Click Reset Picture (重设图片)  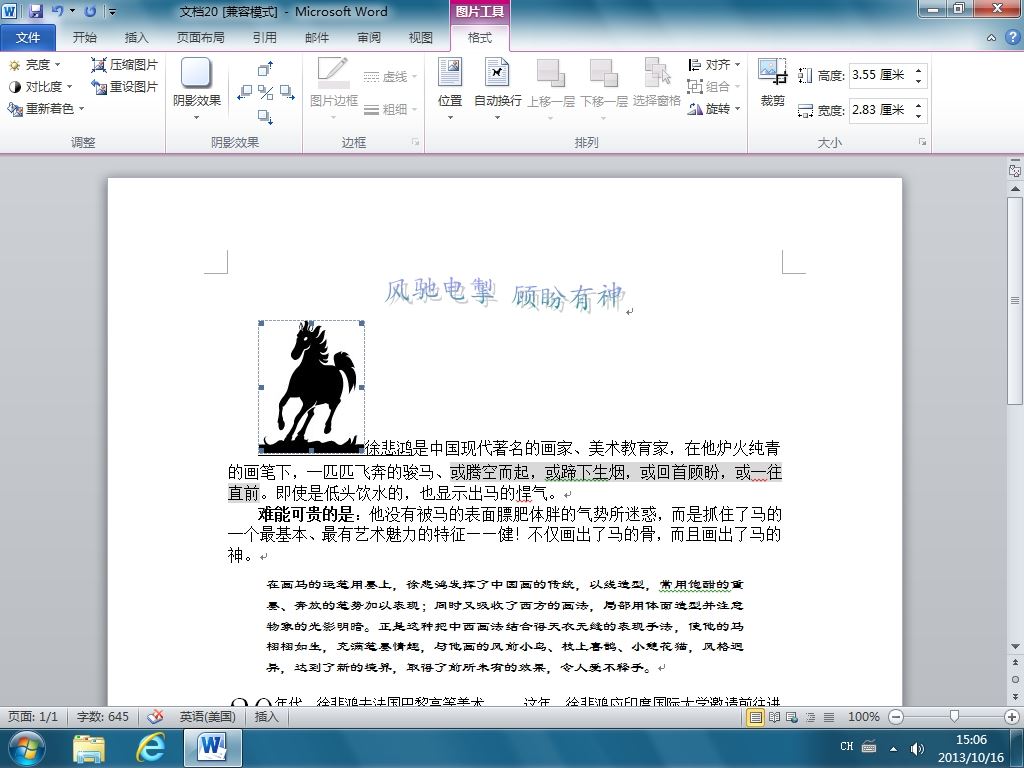125,86
